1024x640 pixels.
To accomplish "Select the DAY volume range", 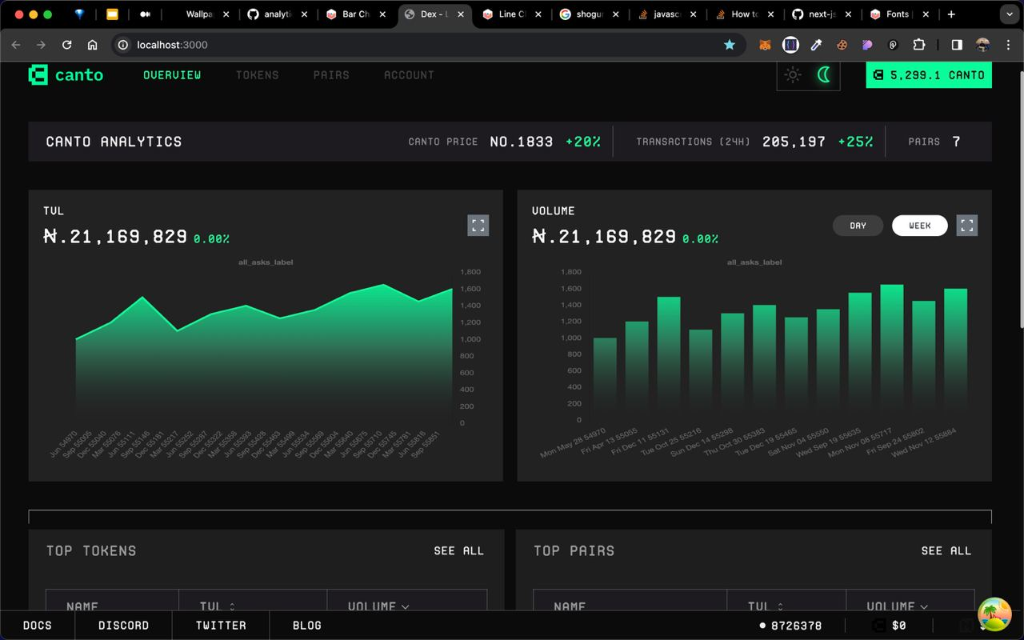I will [858, 225].
